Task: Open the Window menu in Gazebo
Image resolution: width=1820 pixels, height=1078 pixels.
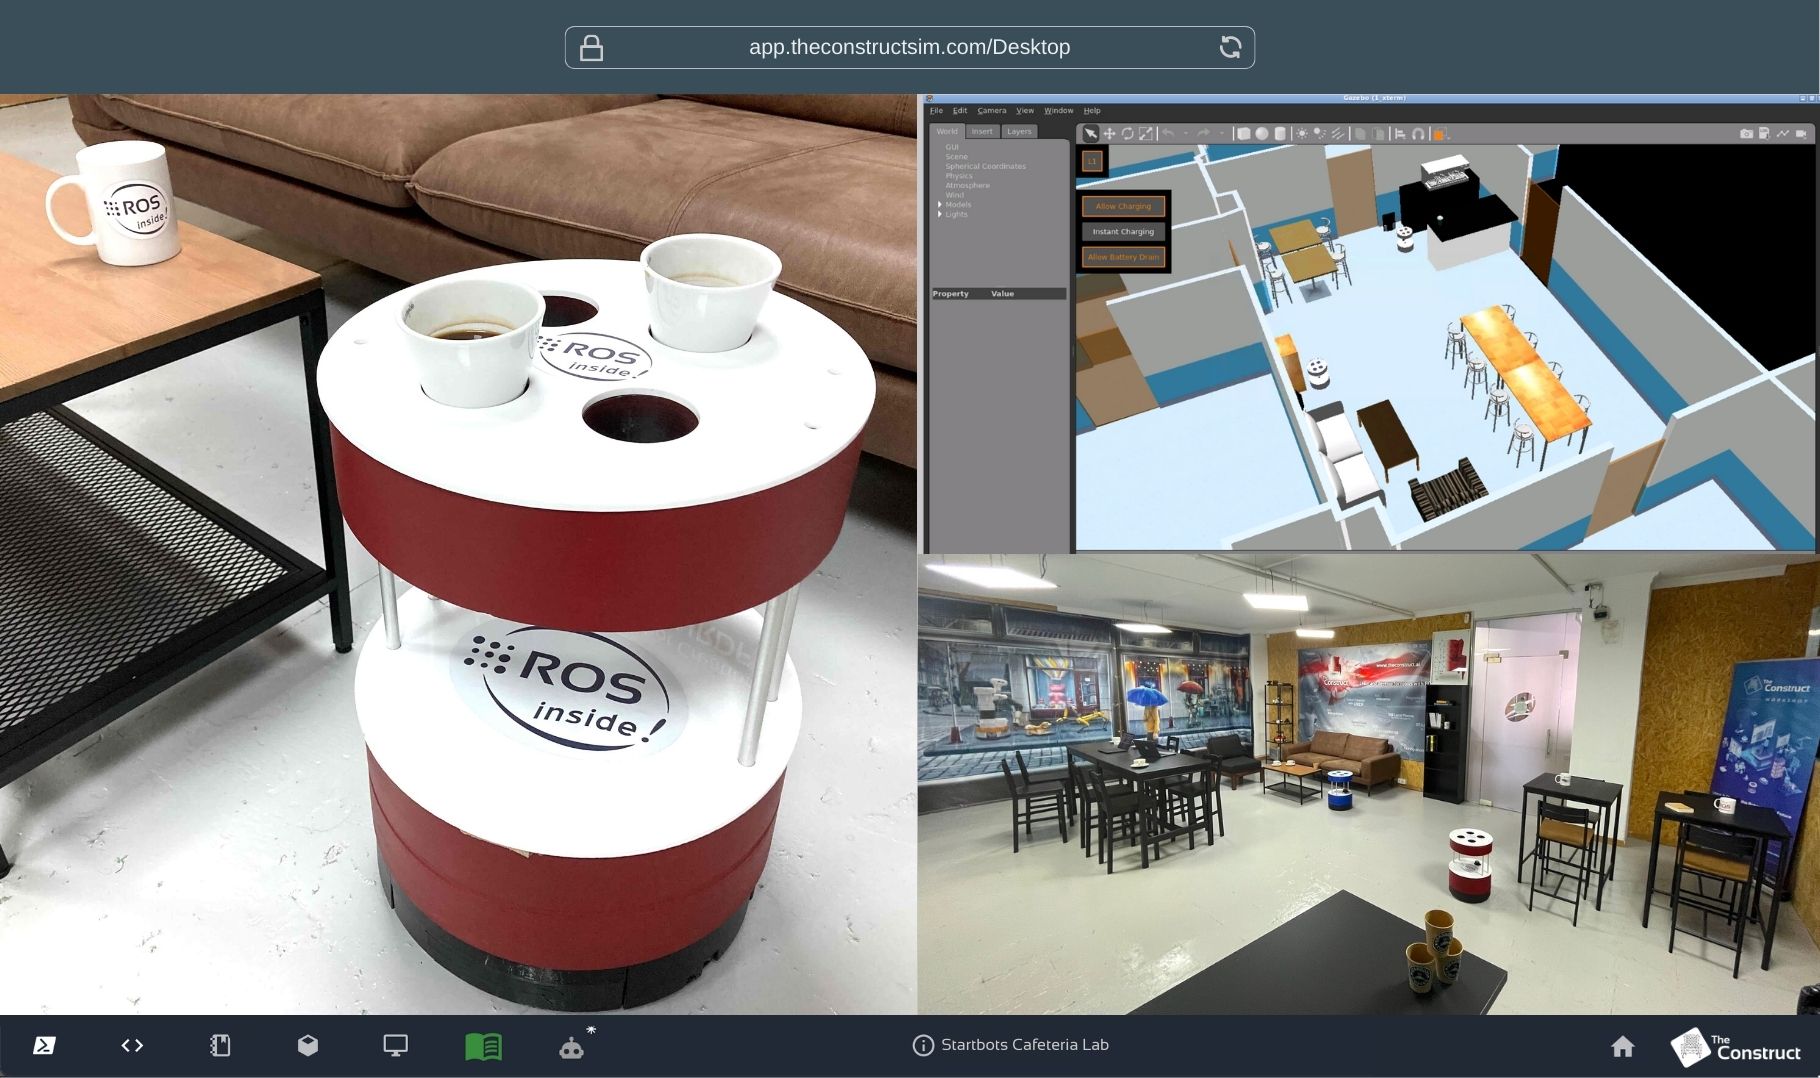Action: tap(1059, 111)
